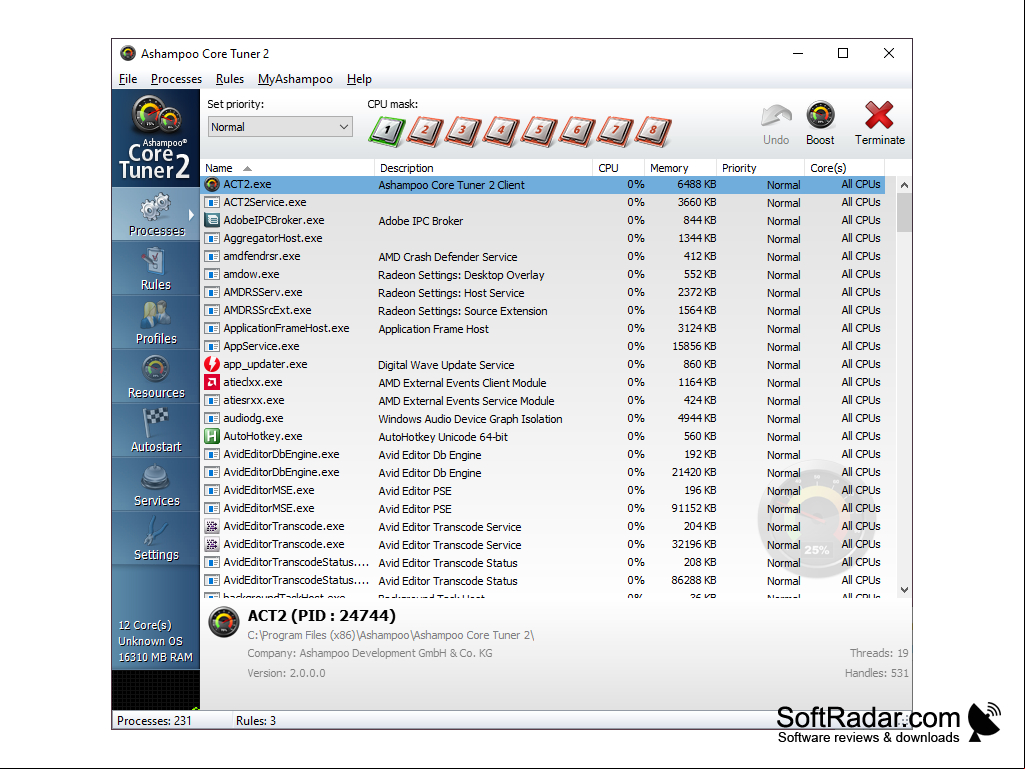This screenshot has width=1025, height=769.
Task: Open the Help menu
Action: (x=359, y=79)
